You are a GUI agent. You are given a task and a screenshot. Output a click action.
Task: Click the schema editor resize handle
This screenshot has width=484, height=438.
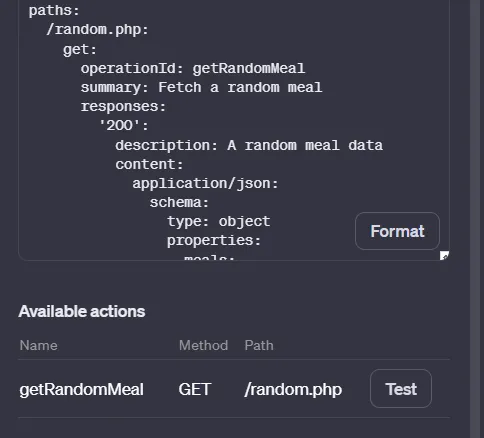444,256
